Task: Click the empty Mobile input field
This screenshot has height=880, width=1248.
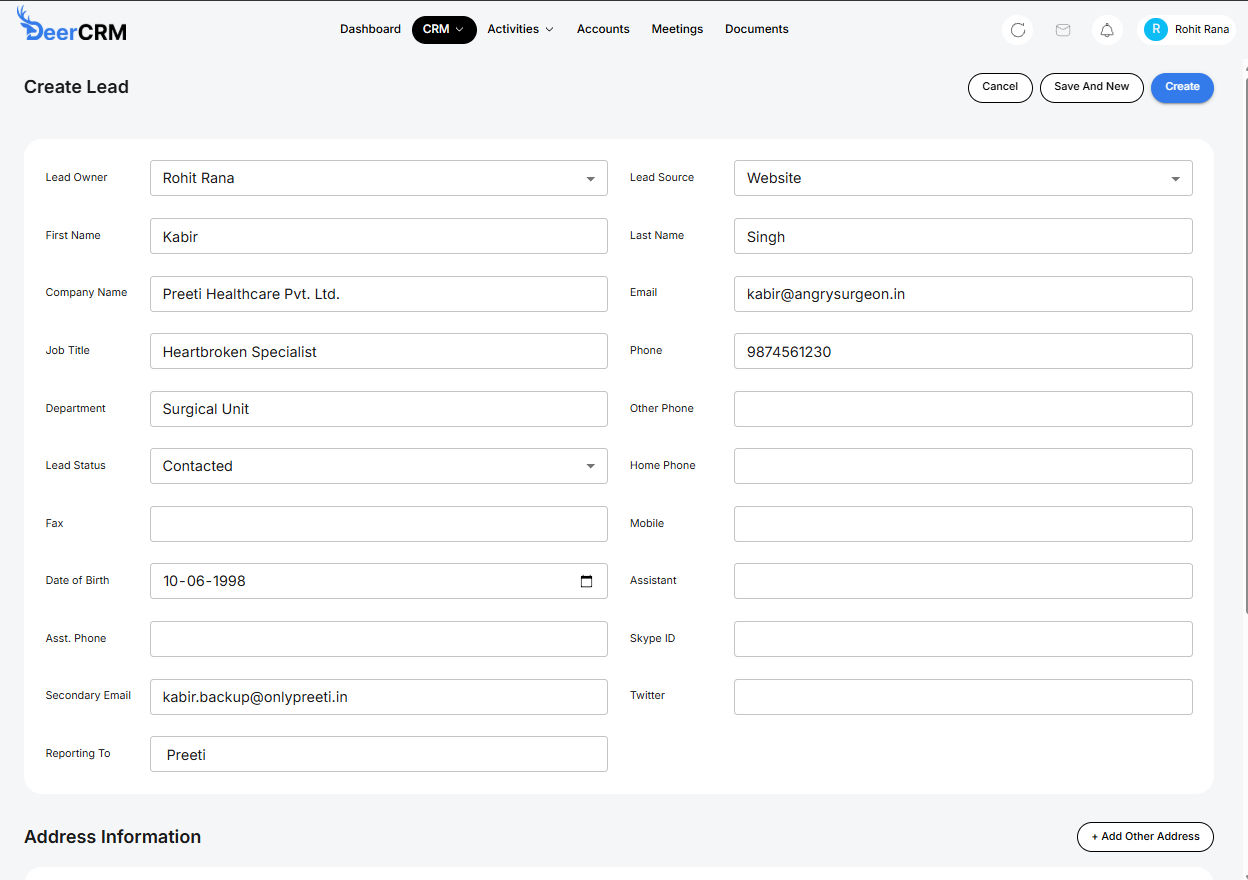Action: coord(963,523)
